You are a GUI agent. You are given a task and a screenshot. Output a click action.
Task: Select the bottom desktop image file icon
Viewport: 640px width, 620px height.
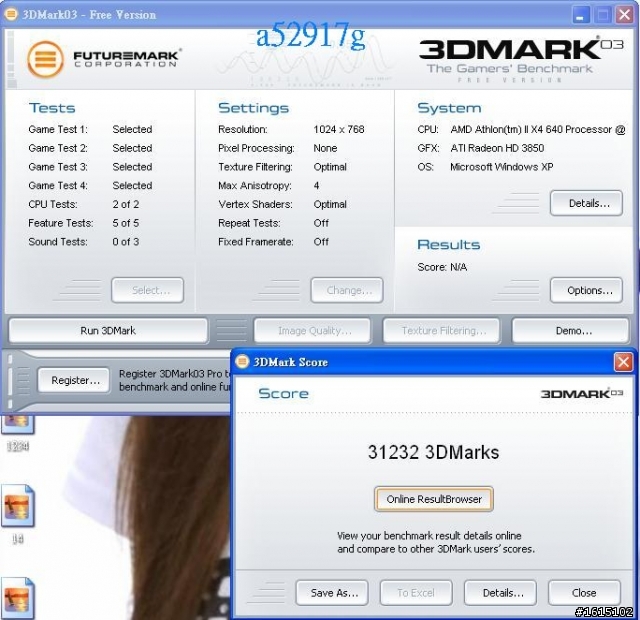[x=18, y=598]
